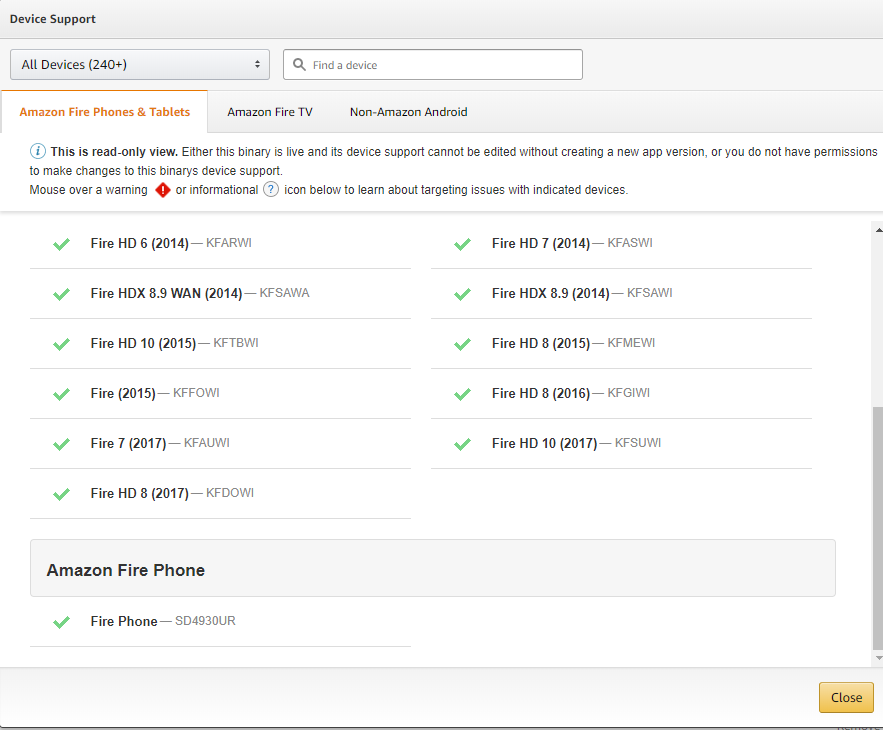
Task: Click the blue question mark informational icon
Action: (271, 190)
